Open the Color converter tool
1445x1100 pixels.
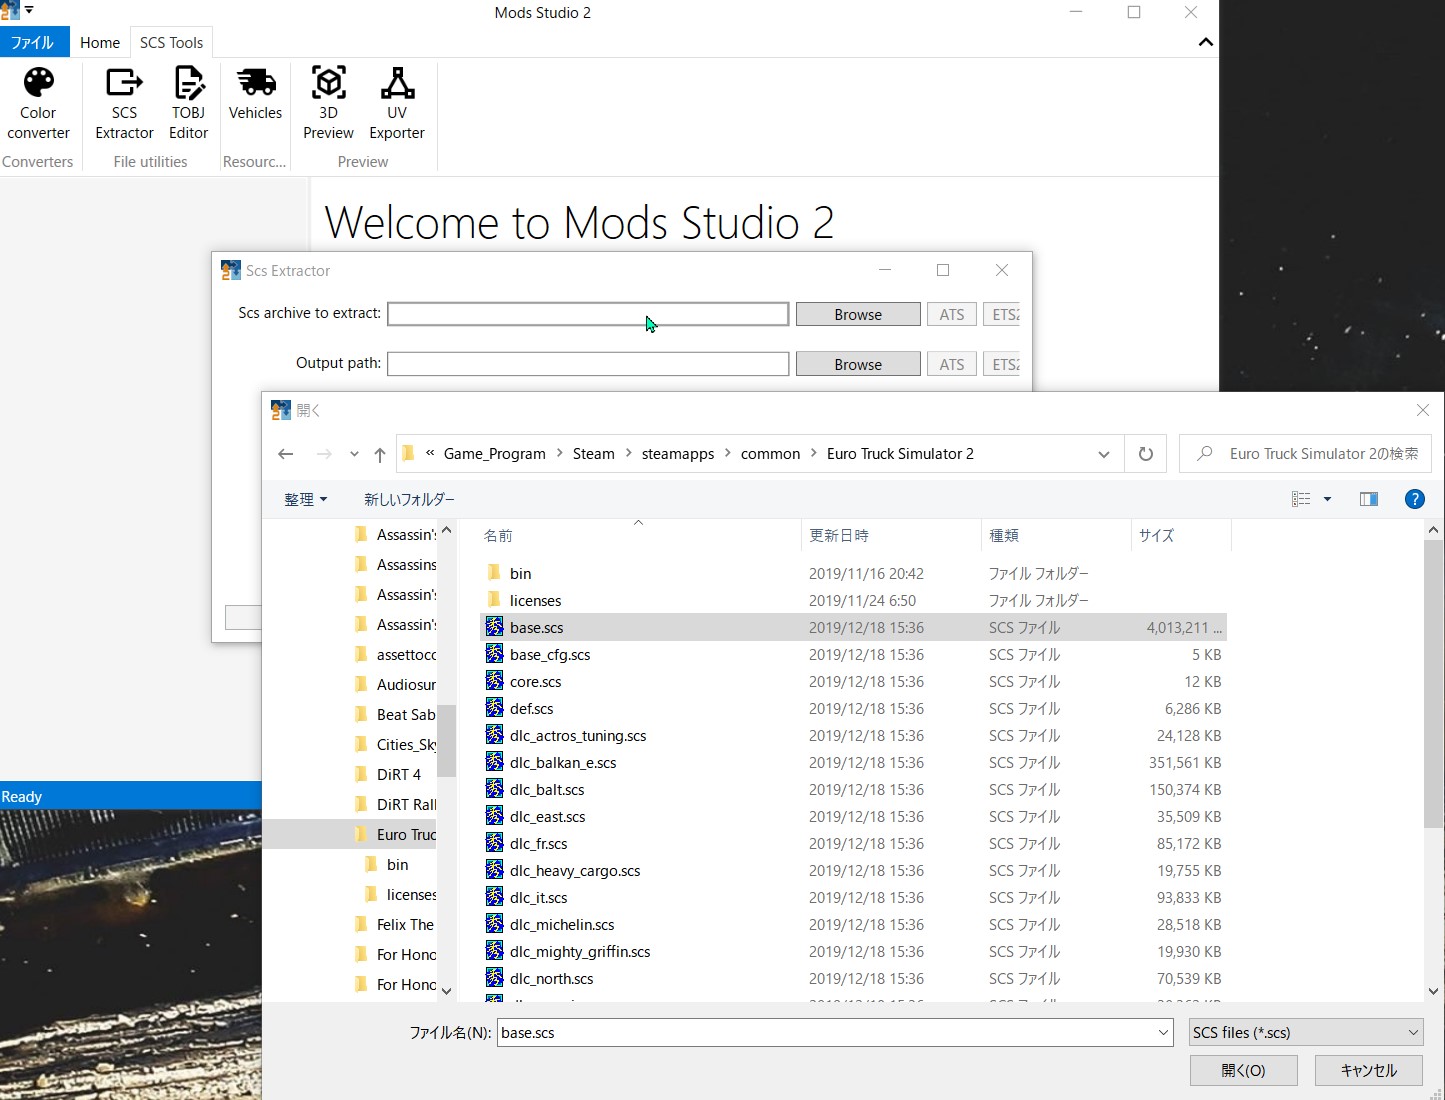click(38, 100)
